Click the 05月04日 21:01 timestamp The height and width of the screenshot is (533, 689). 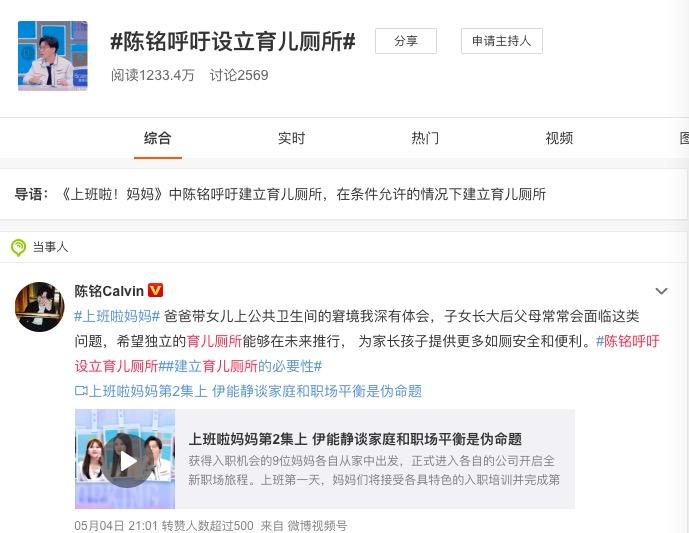tap(116, 526)
